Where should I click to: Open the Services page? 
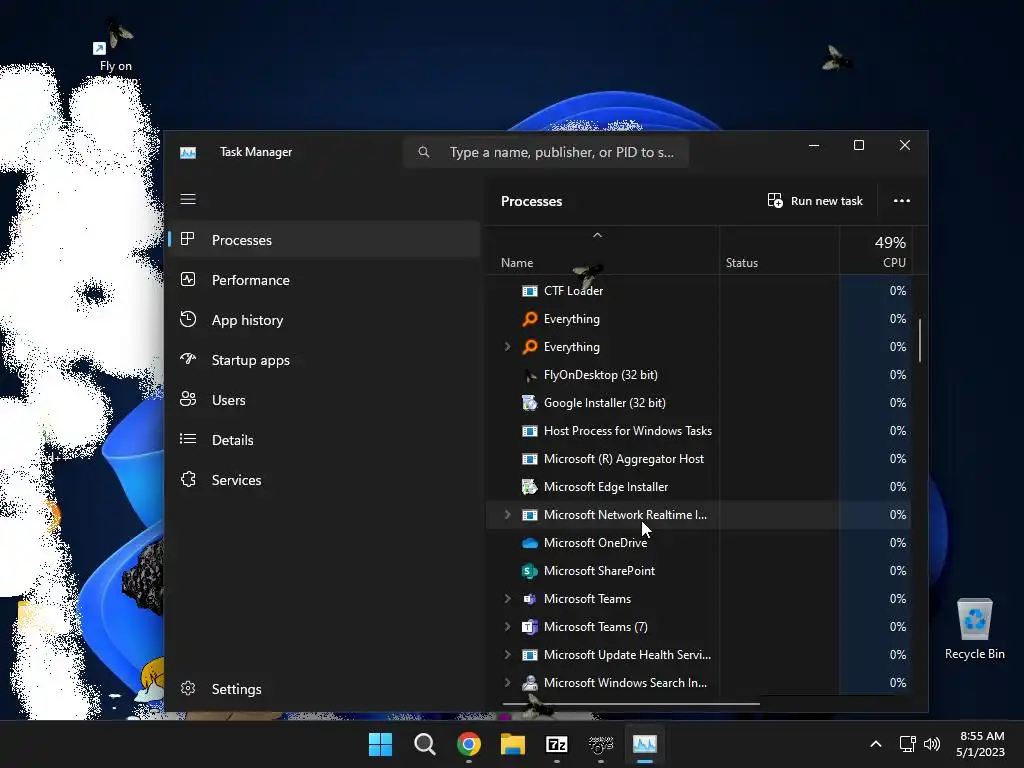(x=325, y=480)
